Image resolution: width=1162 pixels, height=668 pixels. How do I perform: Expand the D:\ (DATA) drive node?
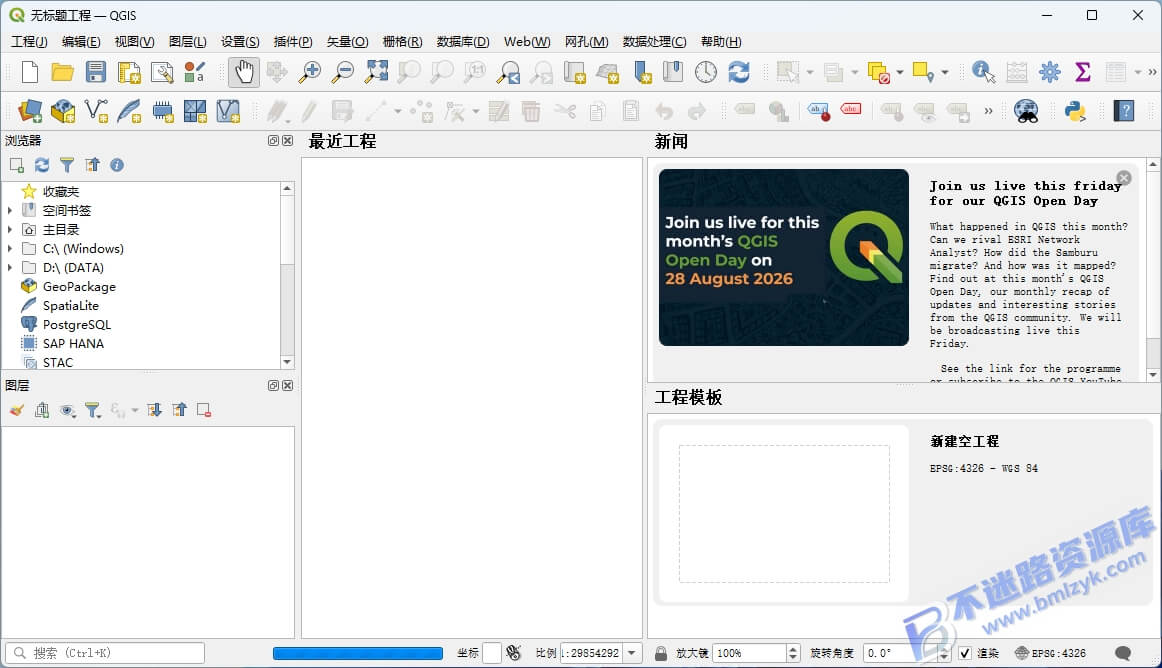pyautogui.click(x=10, y=268)
